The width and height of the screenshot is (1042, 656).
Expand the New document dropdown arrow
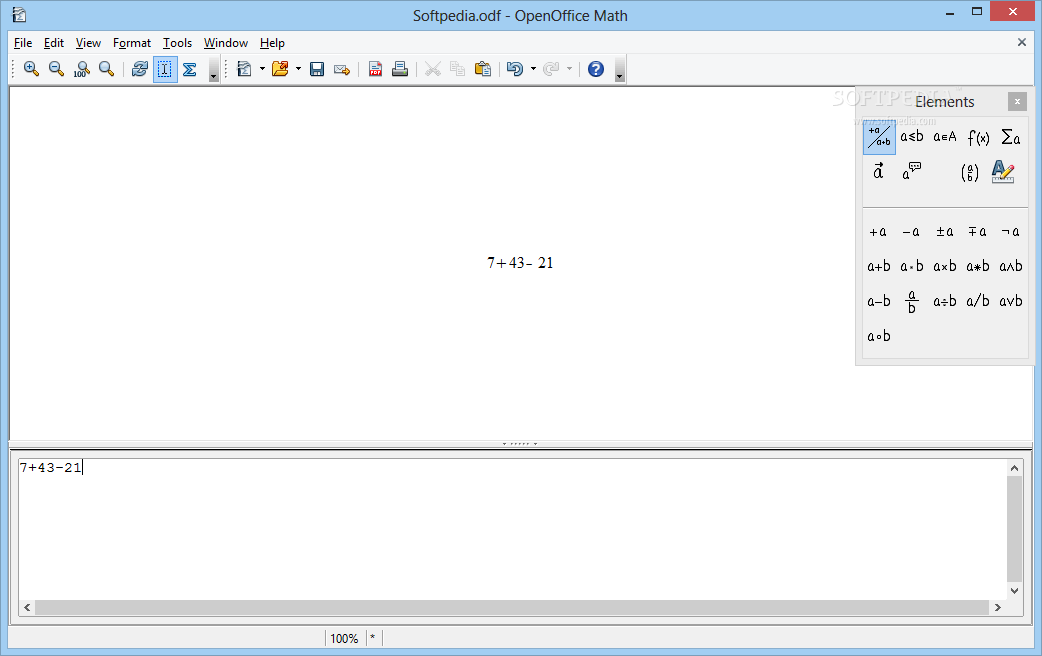point(262,68)
